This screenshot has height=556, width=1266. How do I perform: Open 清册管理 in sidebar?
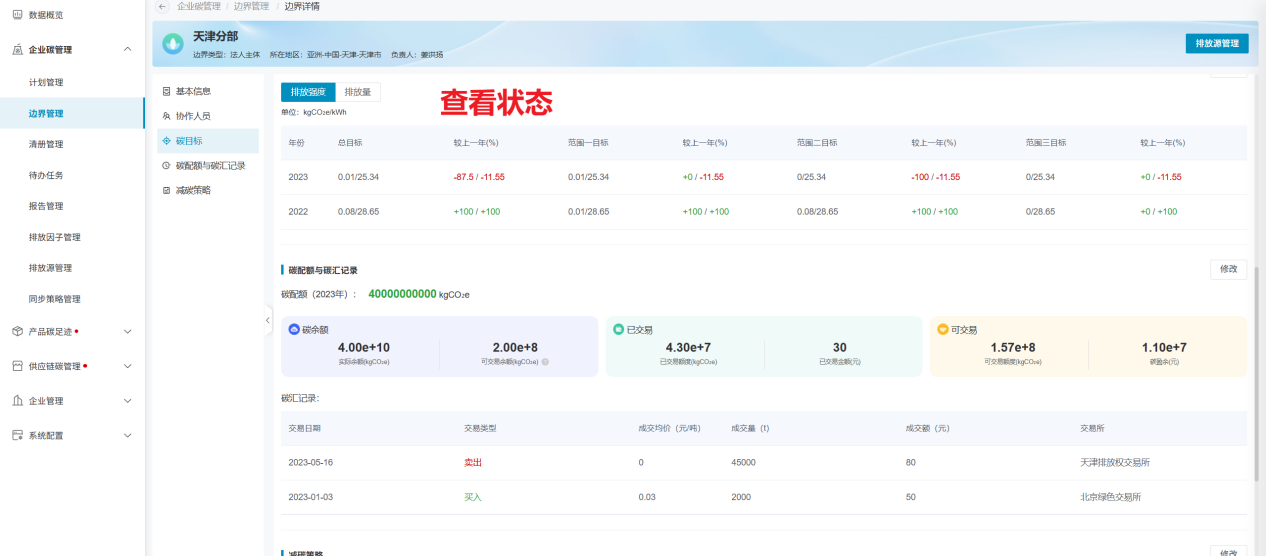point(46,144)
